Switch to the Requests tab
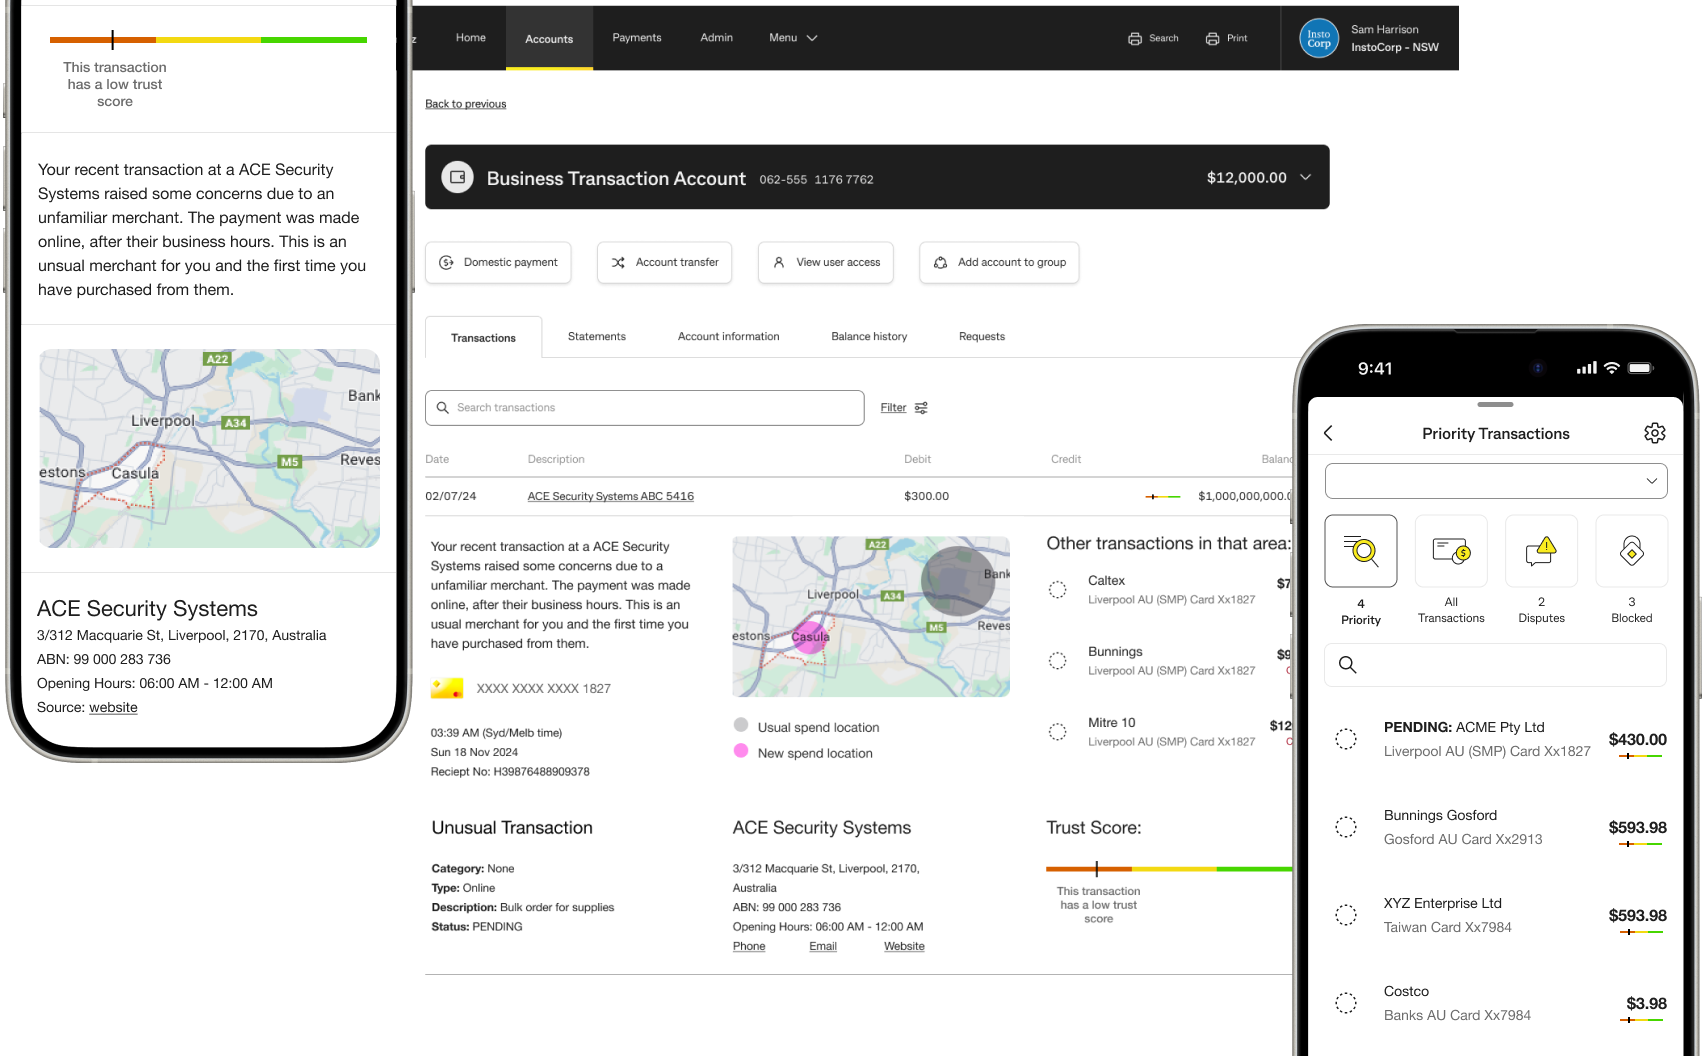The image size is (1703, 1056). coord(982,337)
